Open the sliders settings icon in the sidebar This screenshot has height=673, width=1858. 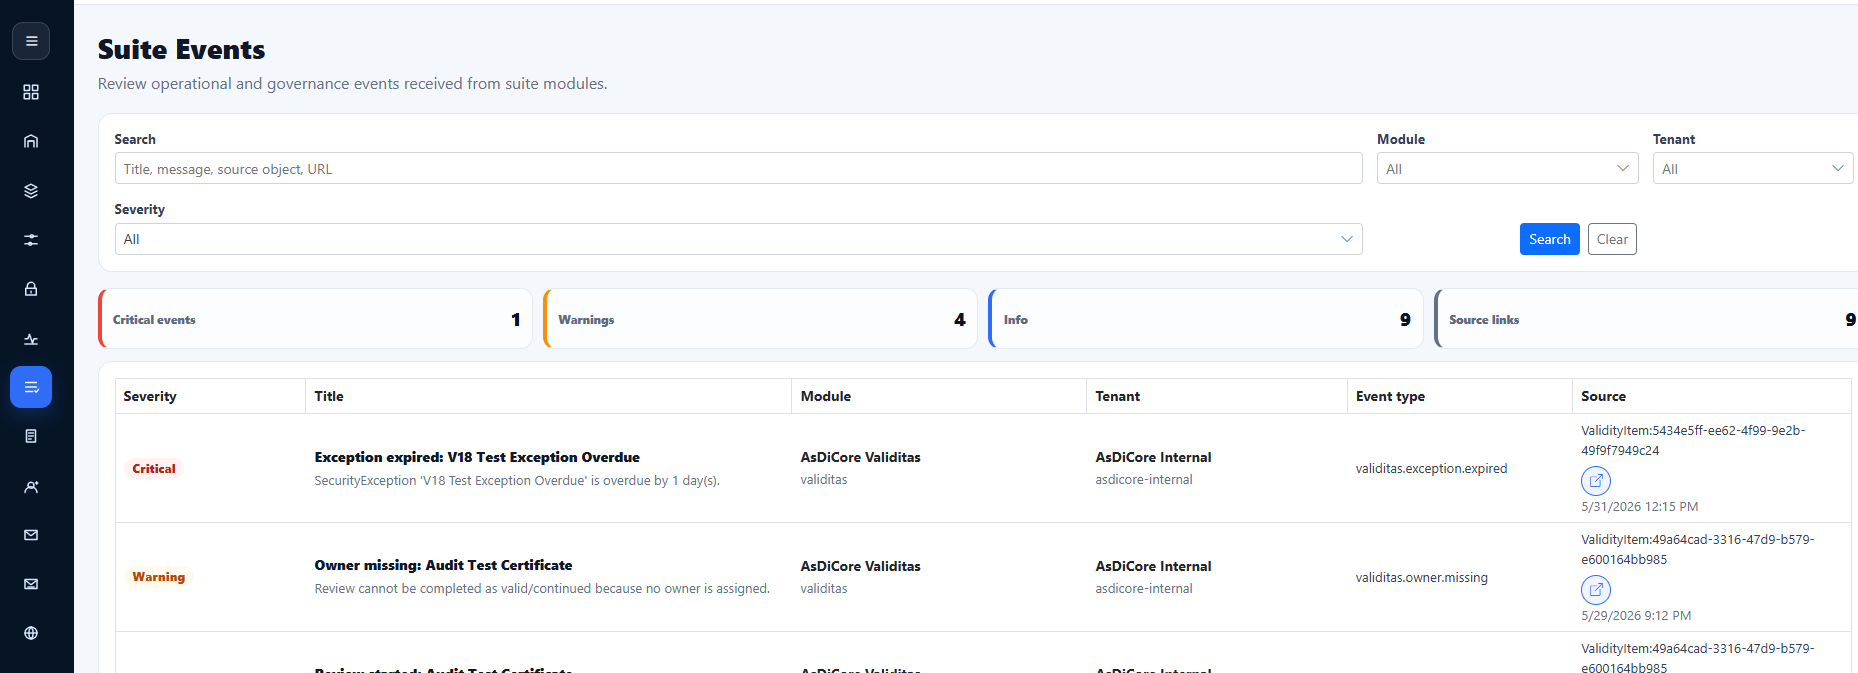tap(31, 240)
